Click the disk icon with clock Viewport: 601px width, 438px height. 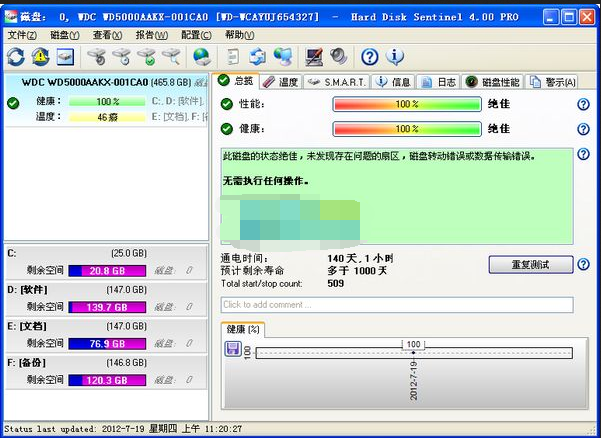(x=122, y=57)
